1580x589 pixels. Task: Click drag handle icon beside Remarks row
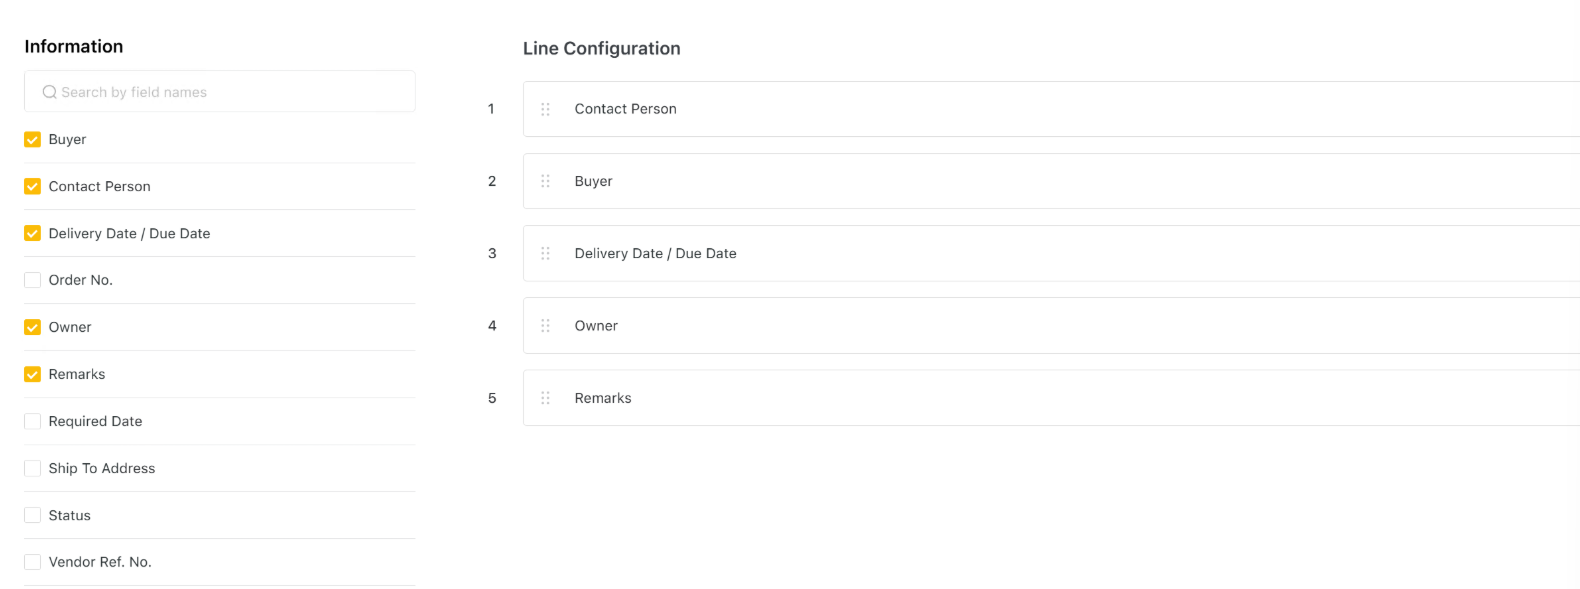(545, 398)
